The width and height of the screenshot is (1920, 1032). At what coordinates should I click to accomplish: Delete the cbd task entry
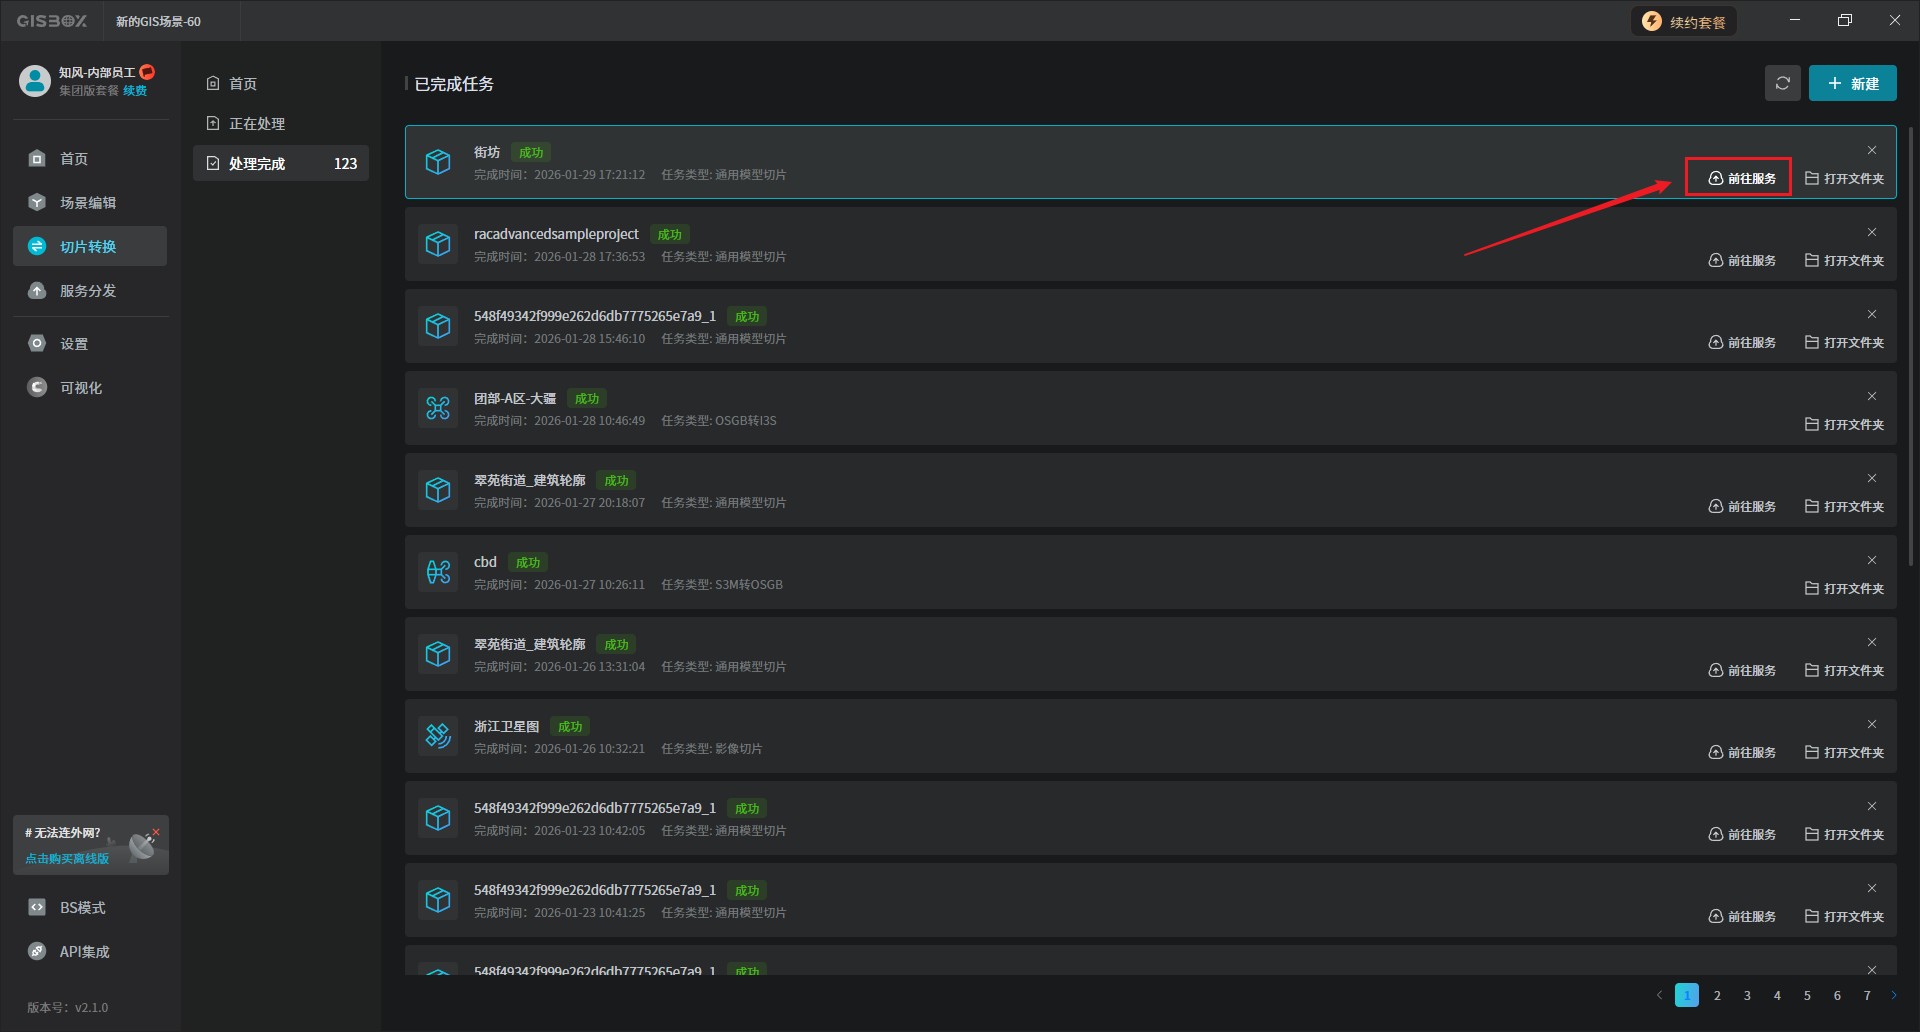pyautogui.click(x=1872, y=560)
